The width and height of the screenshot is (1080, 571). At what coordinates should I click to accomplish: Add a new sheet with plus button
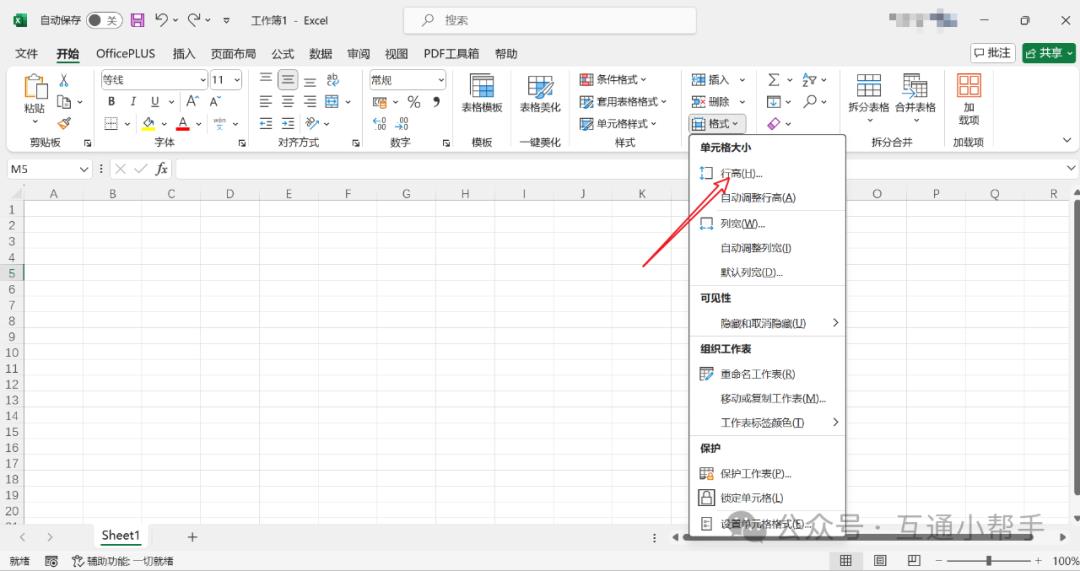(x=192, y=537)
